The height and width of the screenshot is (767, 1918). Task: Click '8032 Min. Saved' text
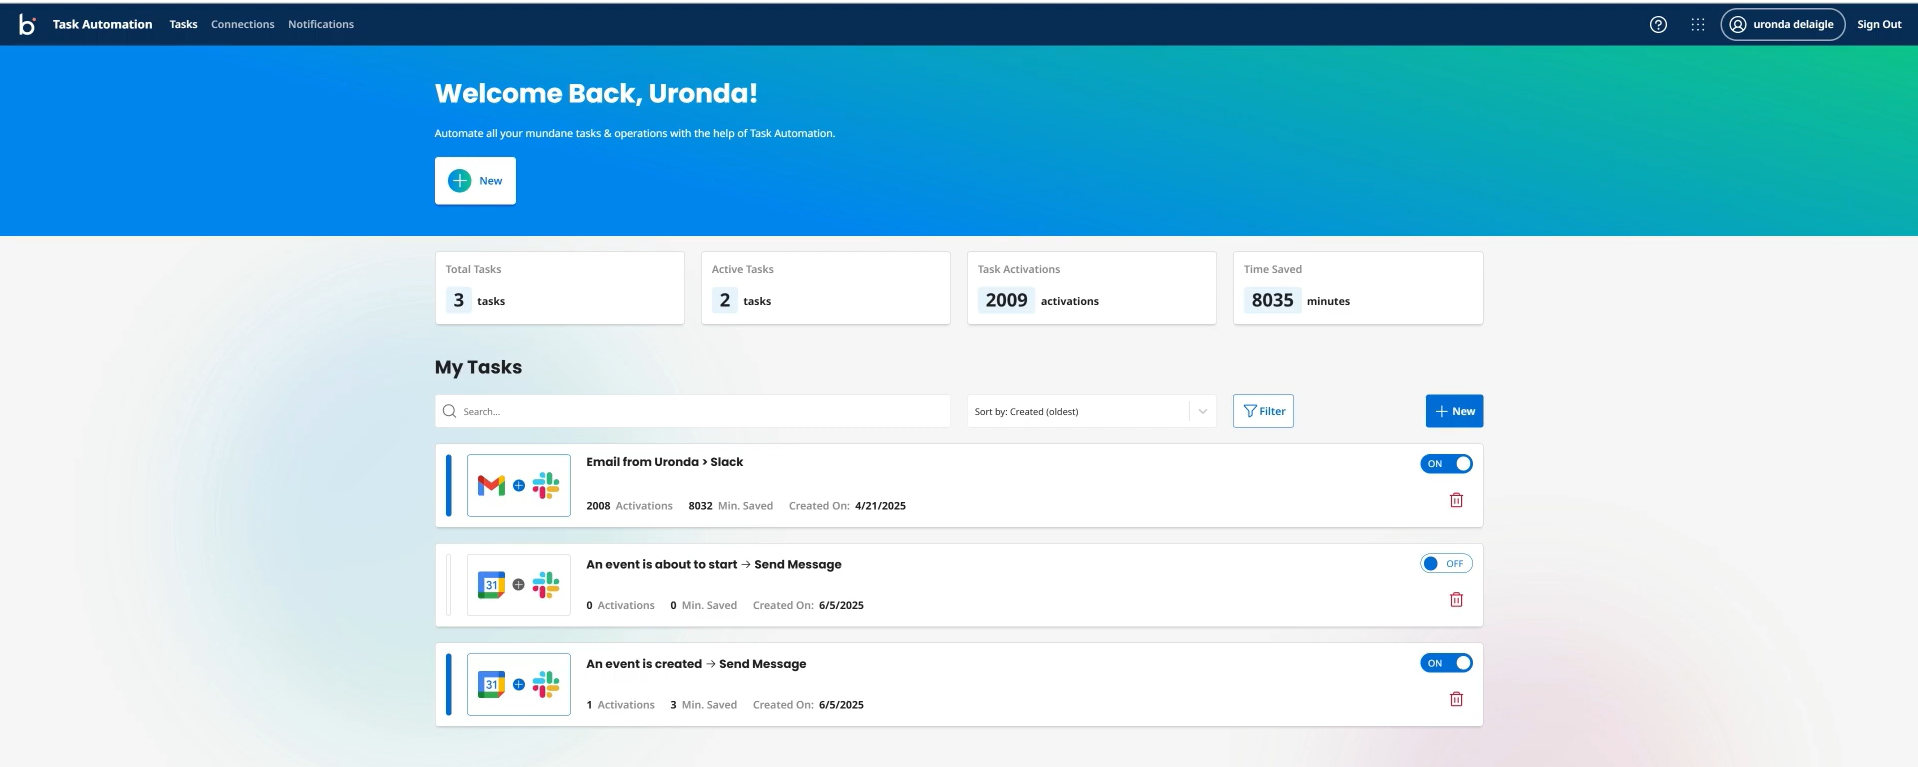click(x=730, y=506)
